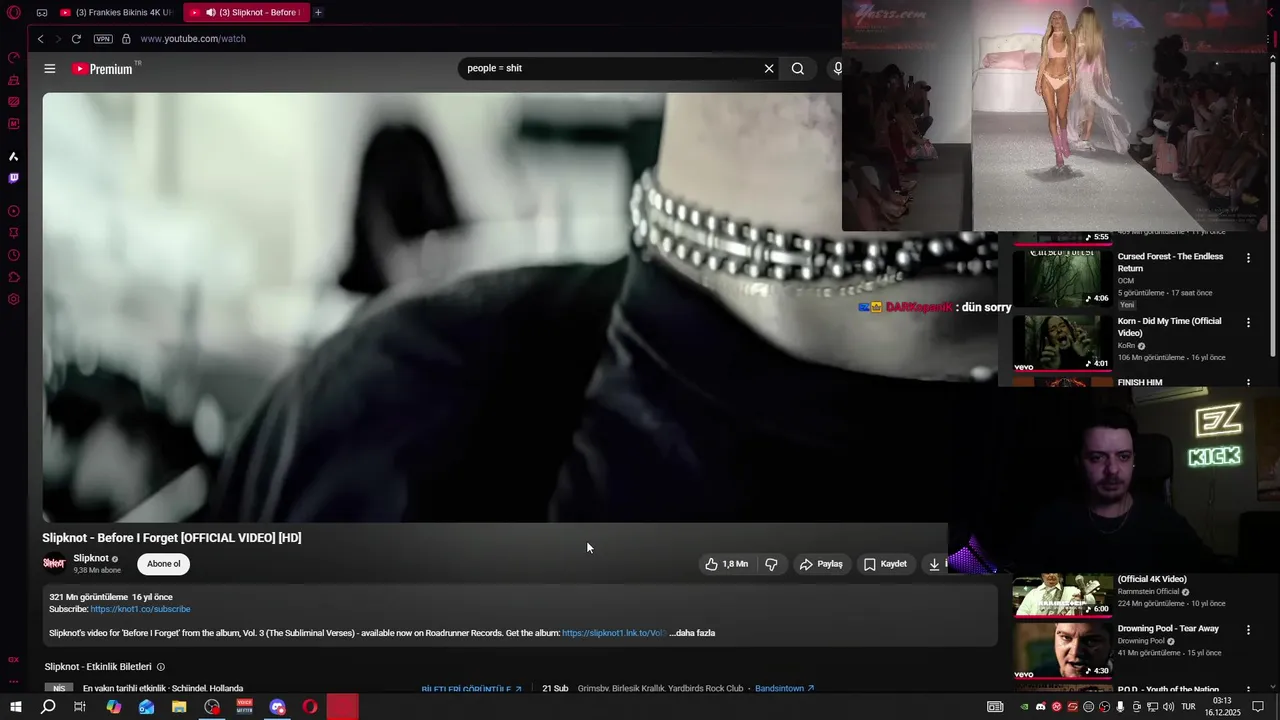Open File Explorer from the taskbar
The width and height of the screenshot is (1280, 720).
(179, 707)
